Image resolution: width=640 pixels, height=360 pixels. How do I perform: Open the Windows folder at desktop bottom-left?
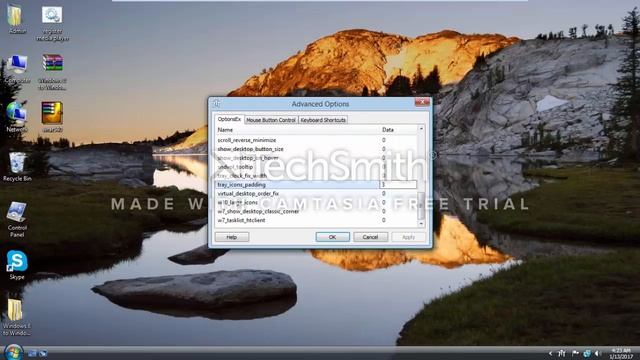(x=16, y=317)
